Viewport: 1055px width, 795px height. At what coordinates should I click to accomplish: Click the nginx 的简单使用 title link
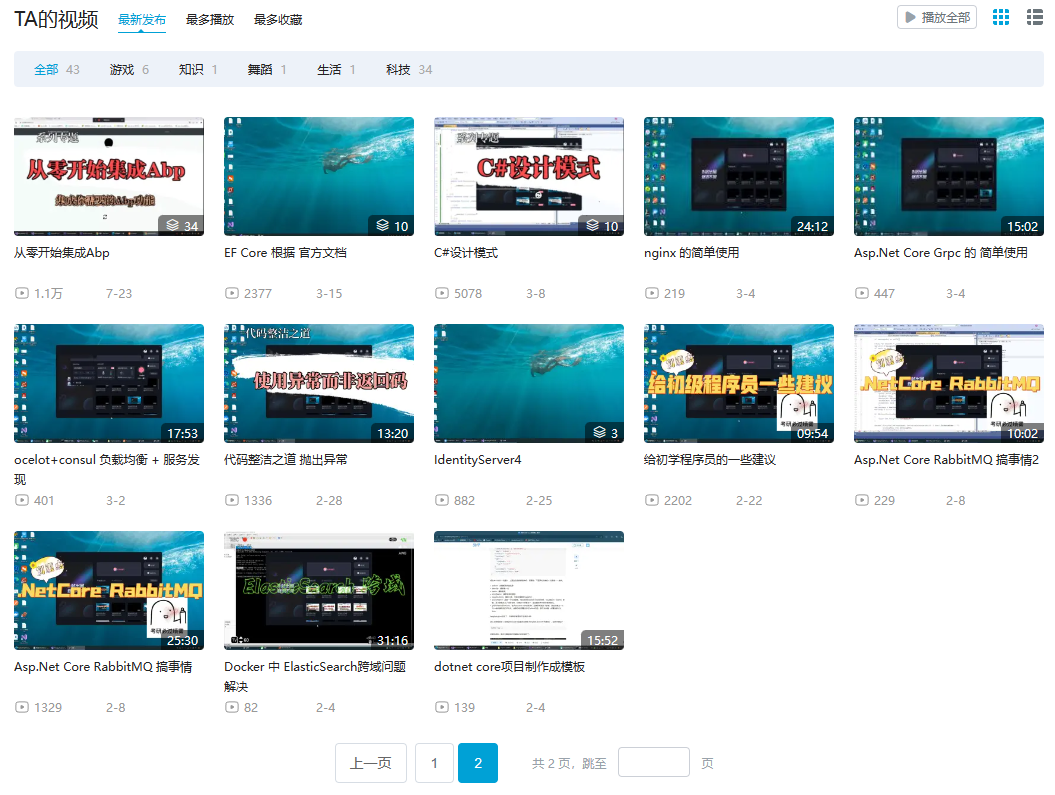(692, 253)
